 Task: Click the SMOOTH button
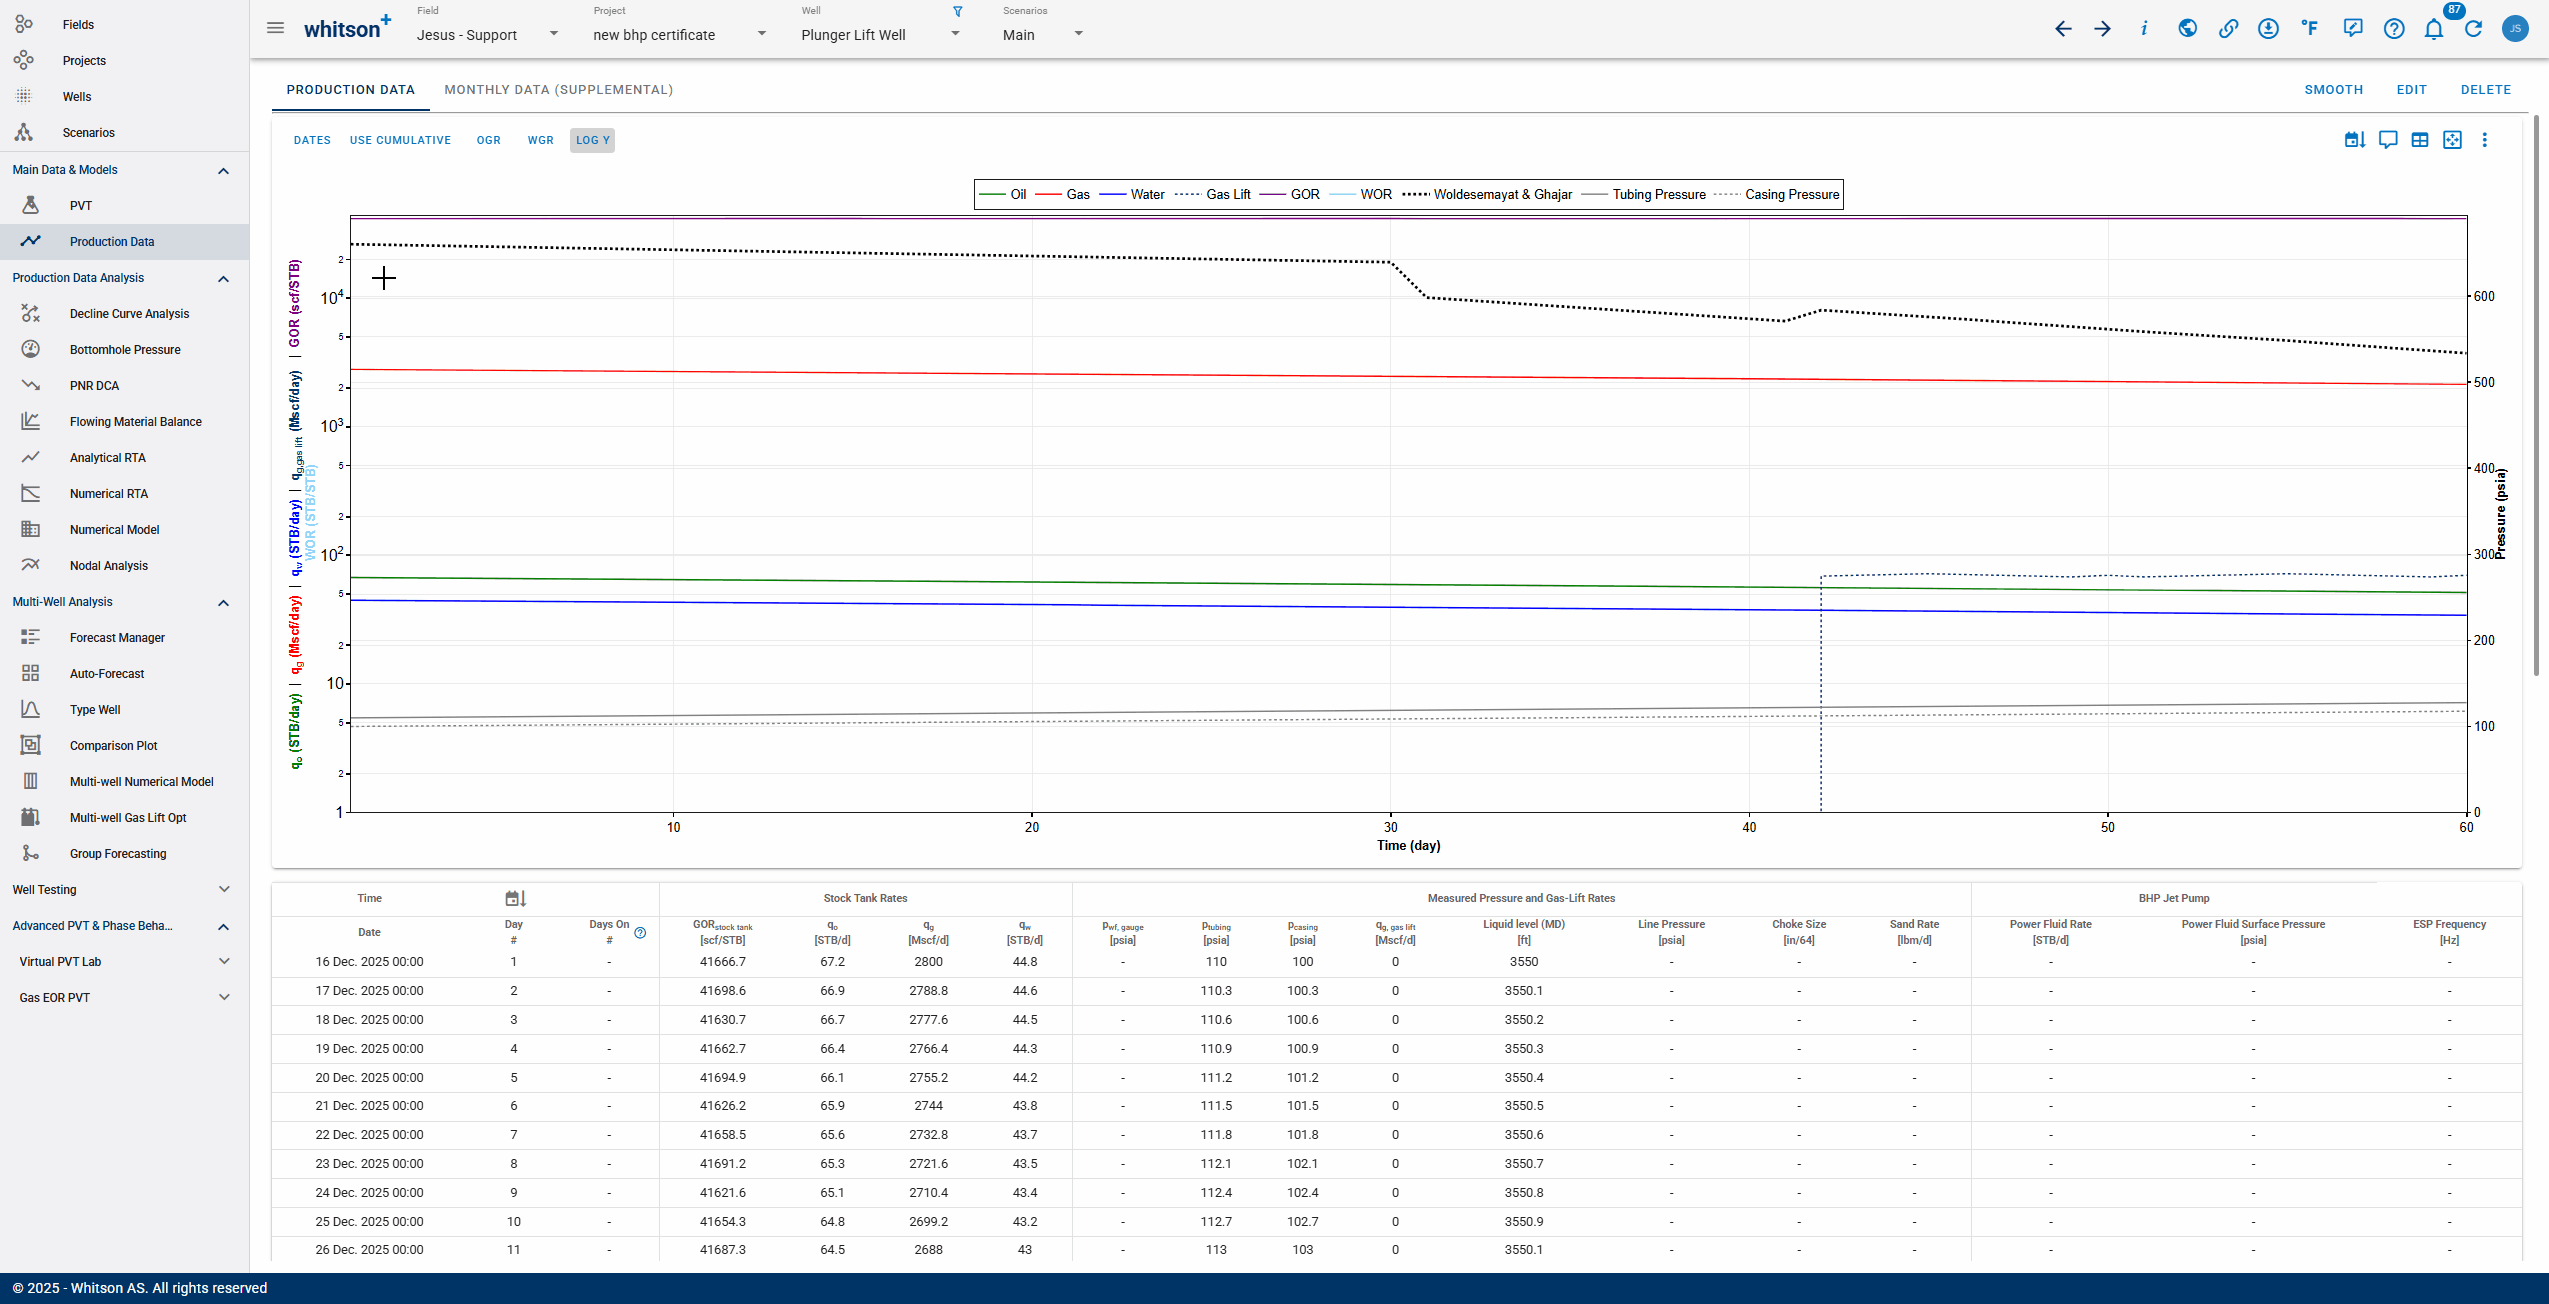2333,90
